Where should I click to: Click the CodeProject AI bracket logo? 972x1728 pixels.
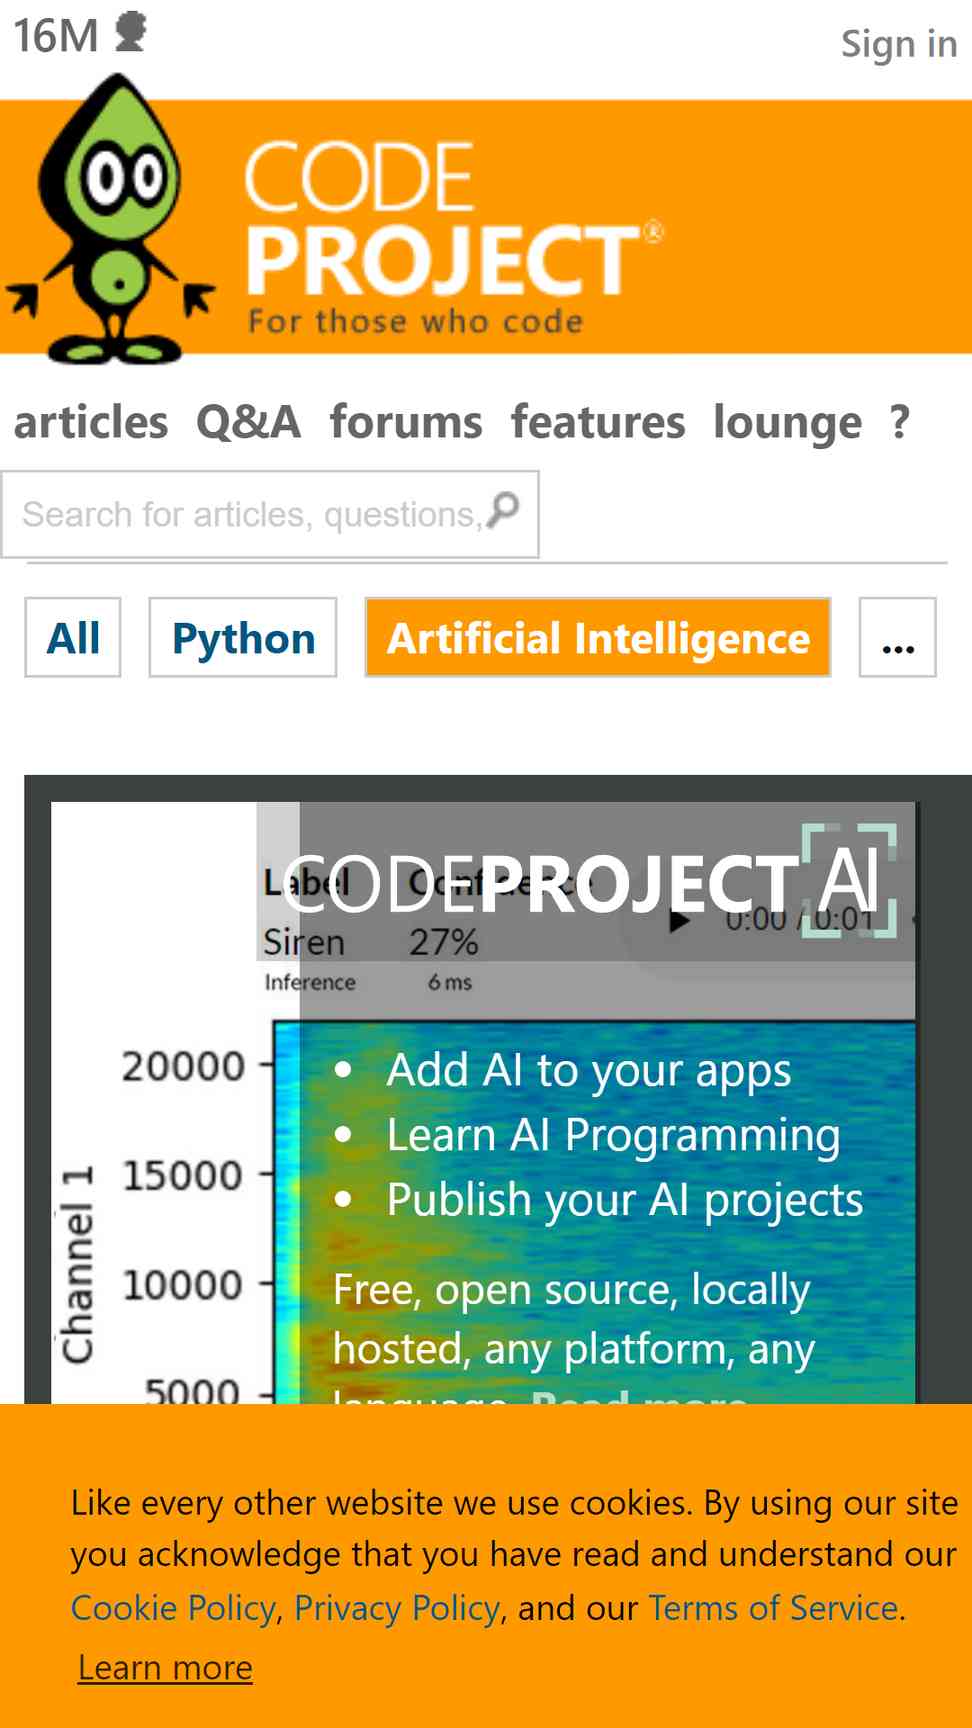pos(849,880)
